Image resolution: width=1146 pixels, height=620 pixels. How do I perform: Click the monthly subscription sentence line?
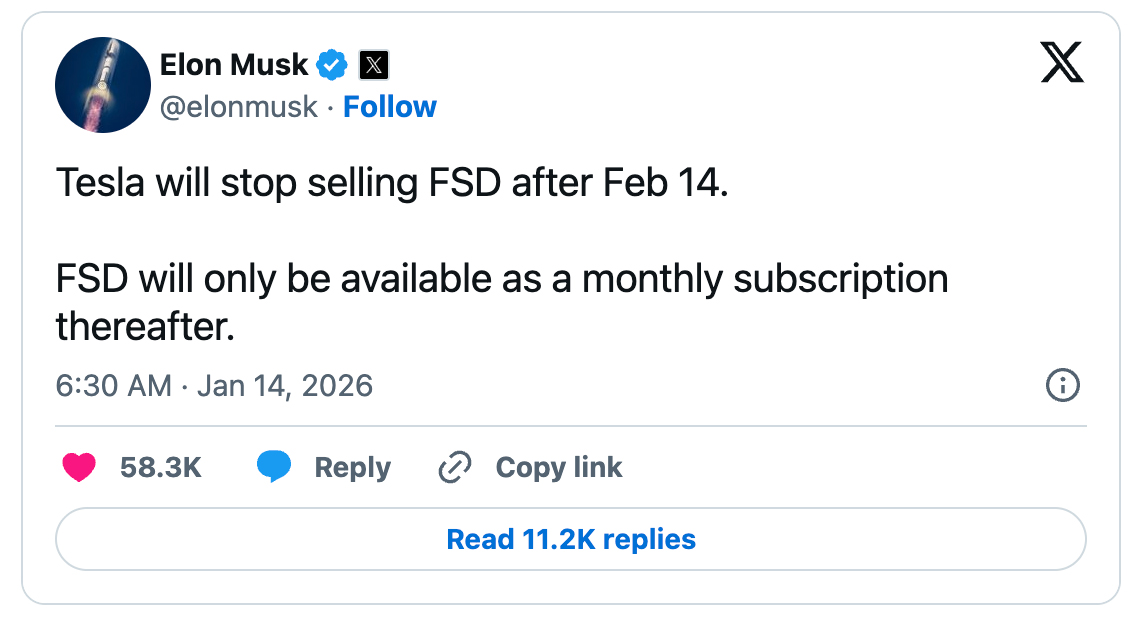click(502, 279)
